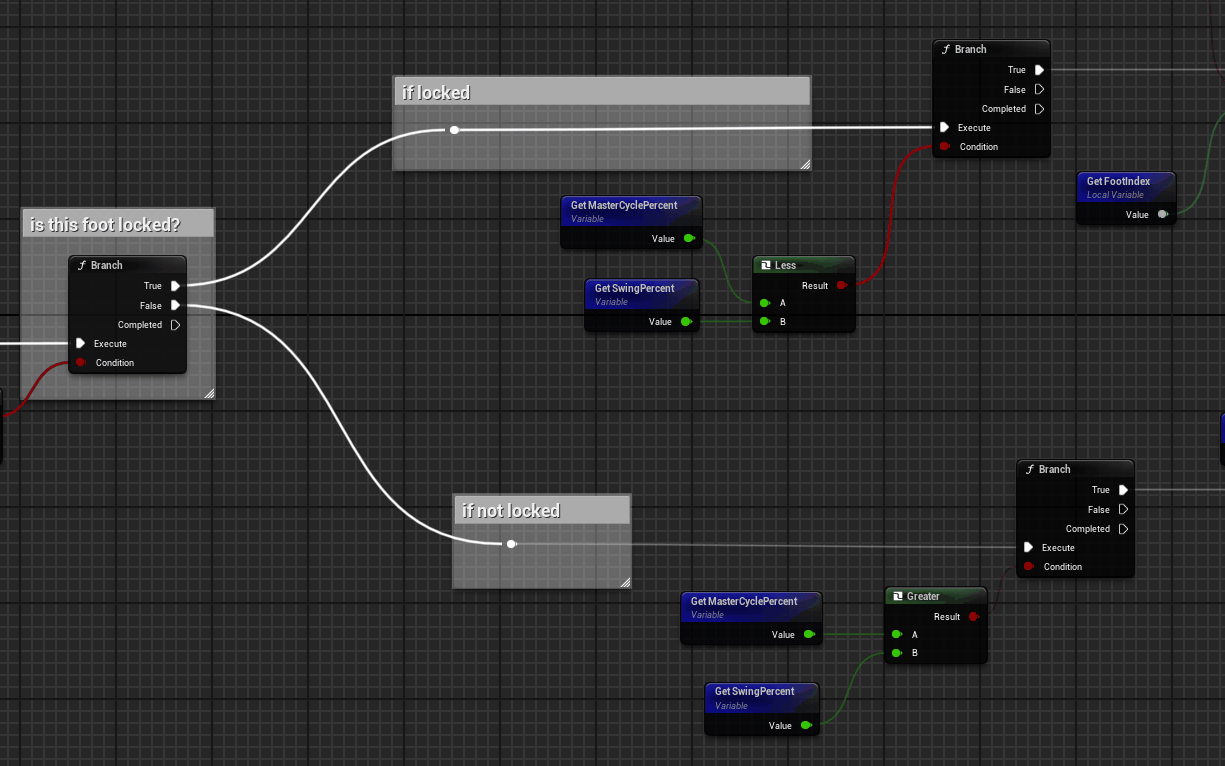
Task: Click the Execute pin on the Branch wired to Less
Action: (x=945, y=127)
